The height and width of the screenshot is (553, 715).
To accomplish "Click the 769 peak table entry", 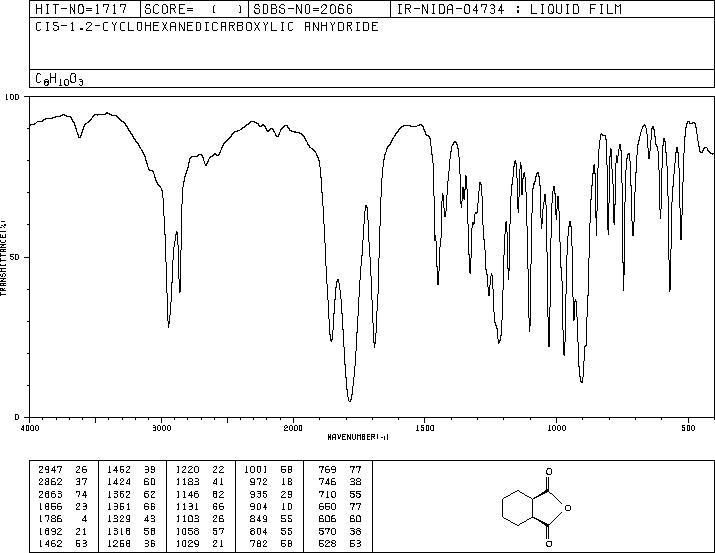I will tap(340, 470).
